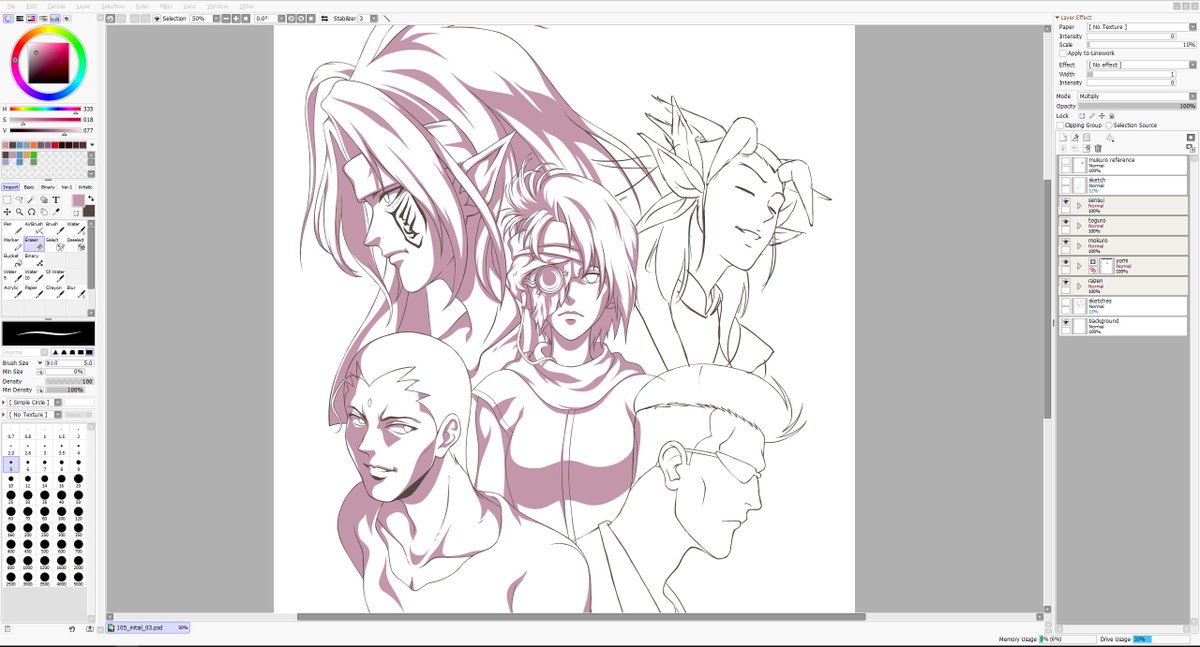The height and width of the screenshot is (647, 1200).
Task: Activate the Zoom magnifier tool
Action: (x=19, y=212)
